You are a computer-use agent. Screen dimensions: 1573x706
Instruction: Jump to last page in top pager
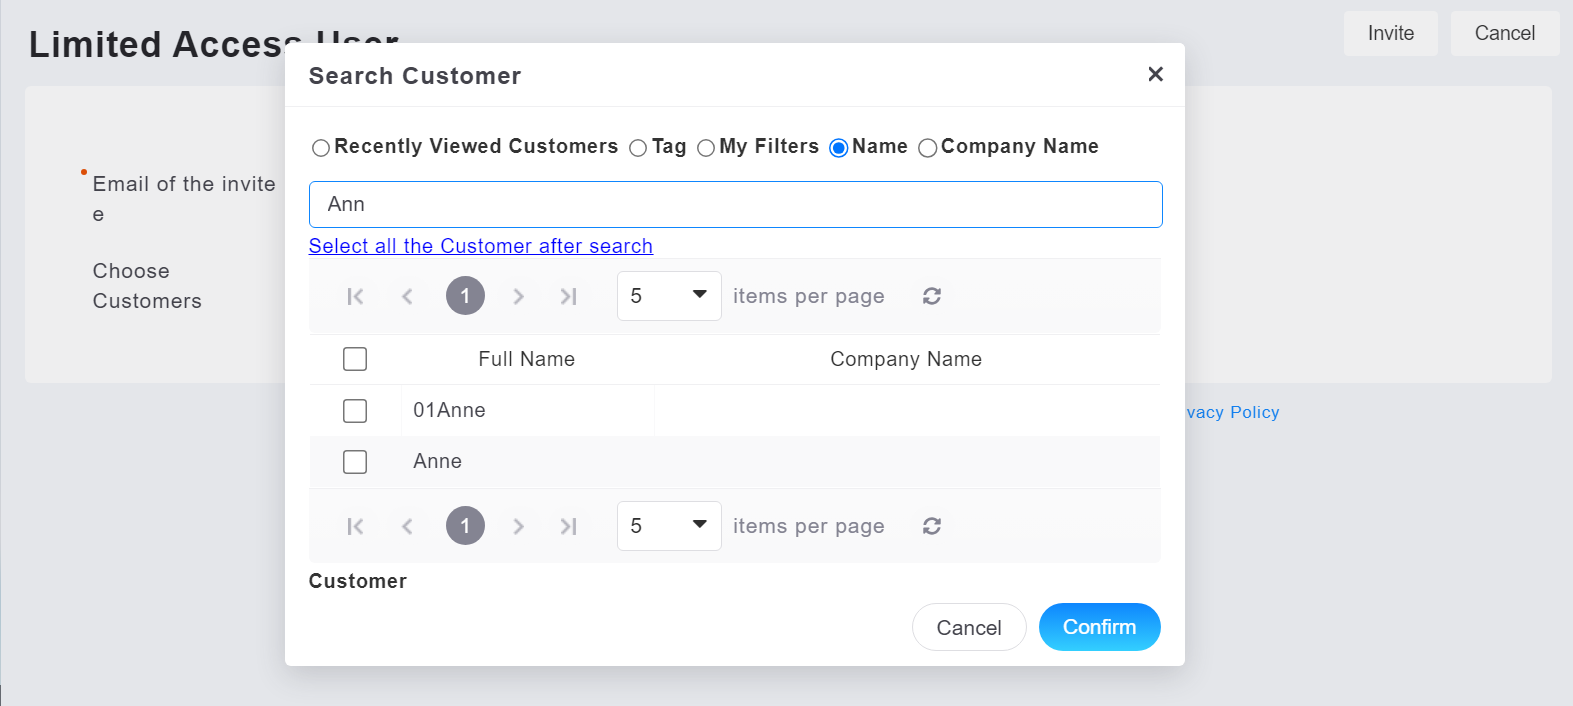(x=569, y=296)
